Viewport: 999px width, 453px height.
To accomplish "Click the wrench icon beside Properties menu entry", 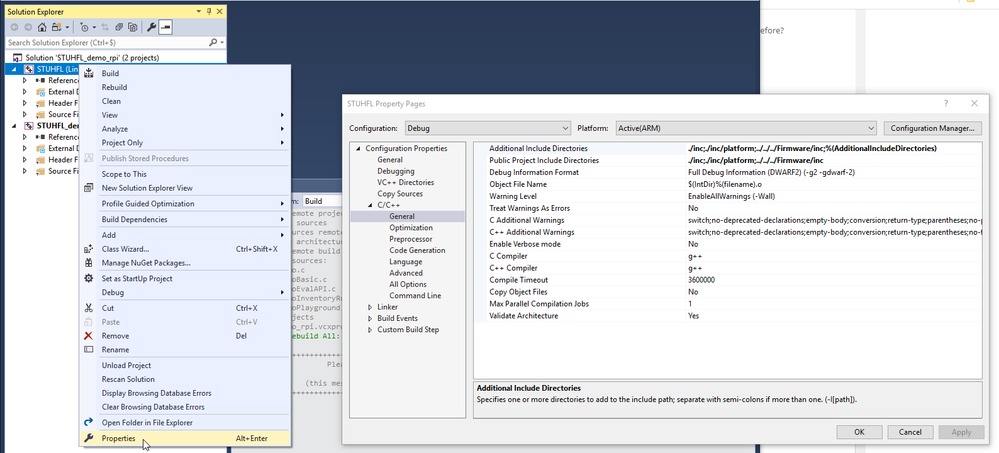I will pyautogui.click(x=89, y=438).
